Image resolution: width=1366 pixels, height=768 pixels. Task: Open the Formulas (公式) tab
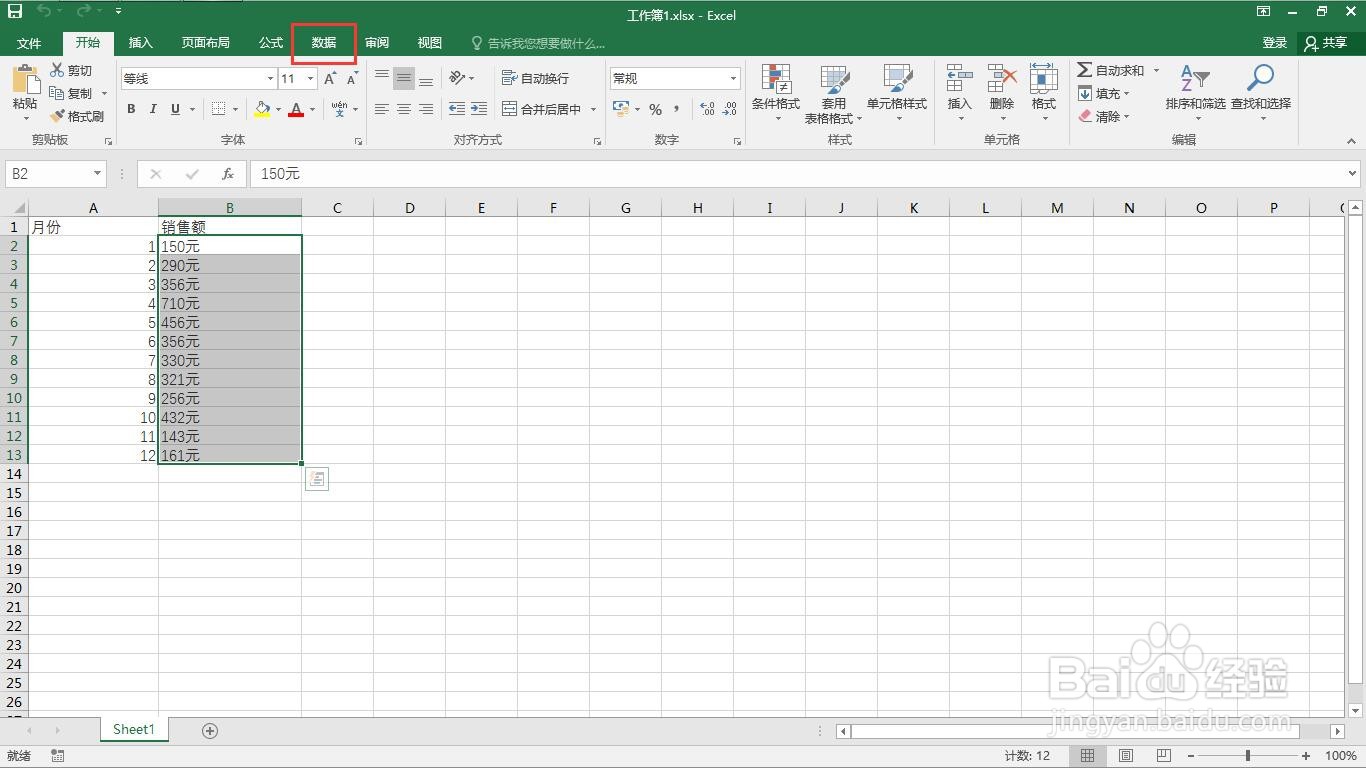271,43
